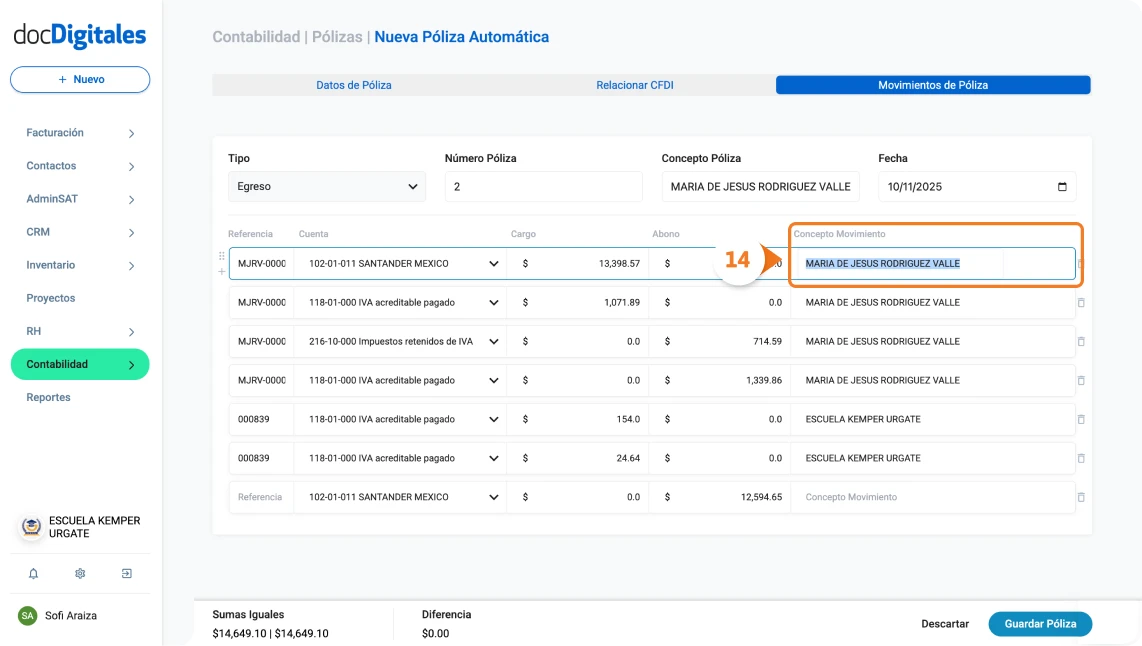Click the Número Póliza input field

[x=543, y=186]
